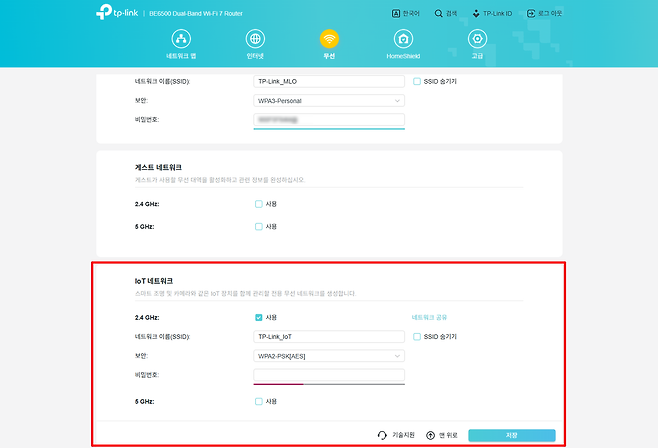The height and width of the screenshot is (448, 658).
Task: Open the HomeShield icon
Action: pos(403,40)
